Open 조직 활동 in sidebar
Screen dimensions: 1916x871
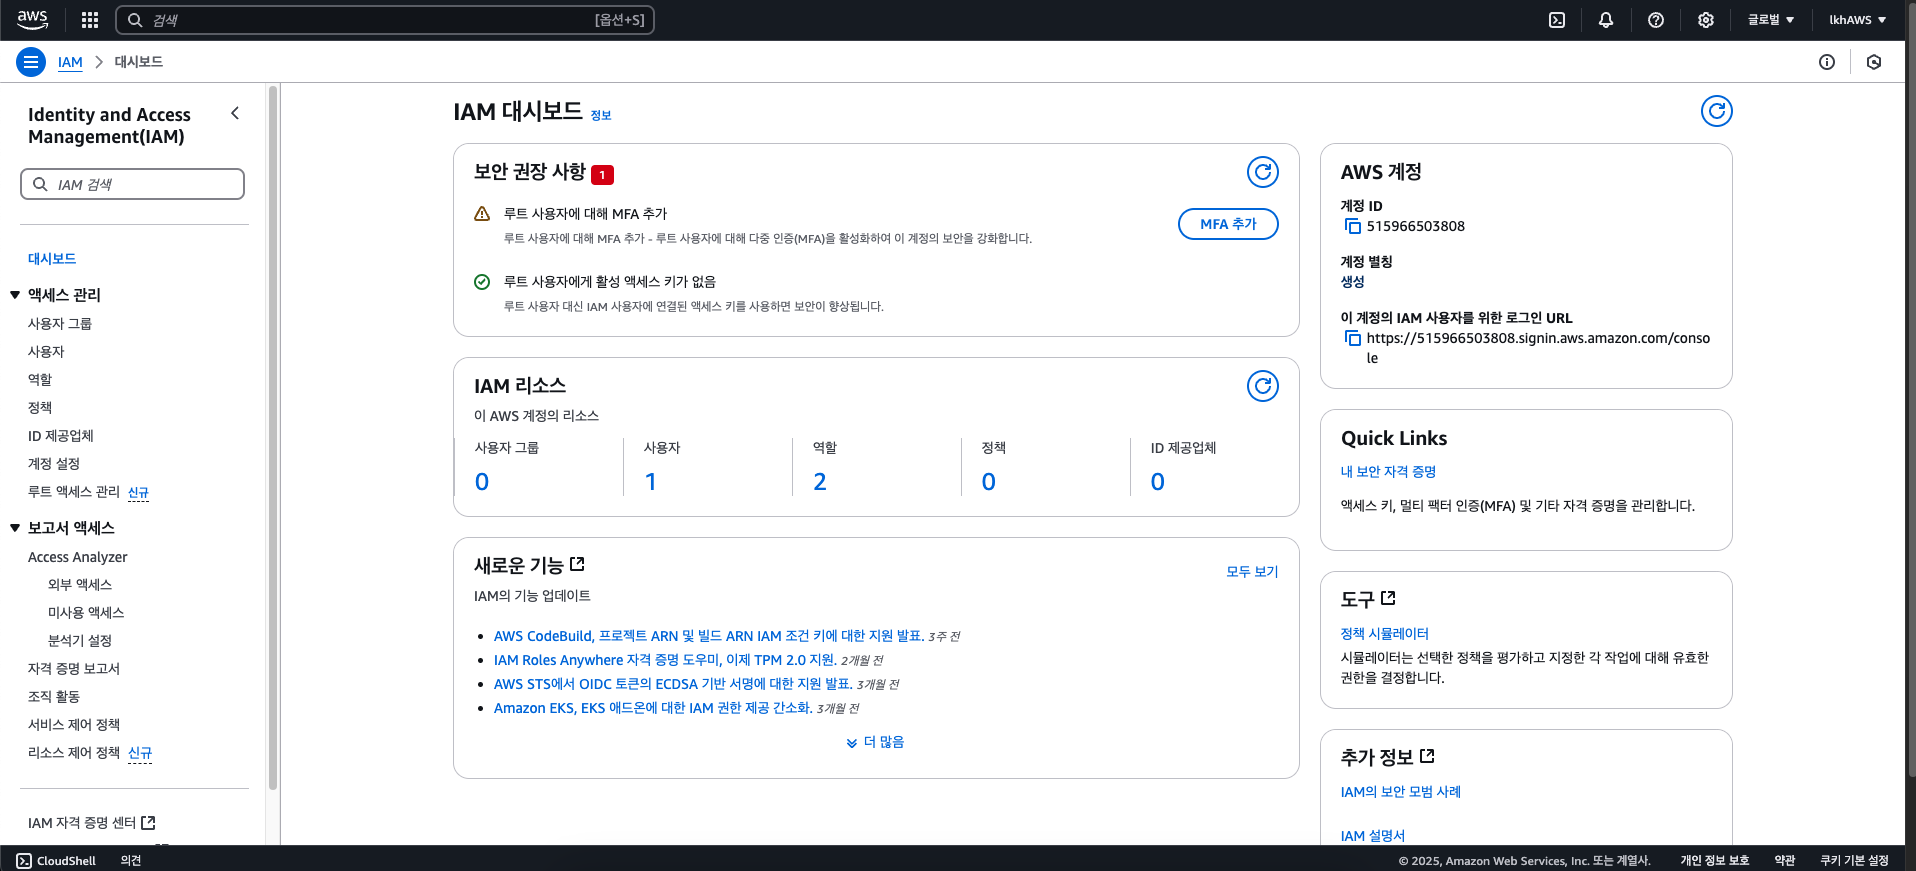(54, 697)
